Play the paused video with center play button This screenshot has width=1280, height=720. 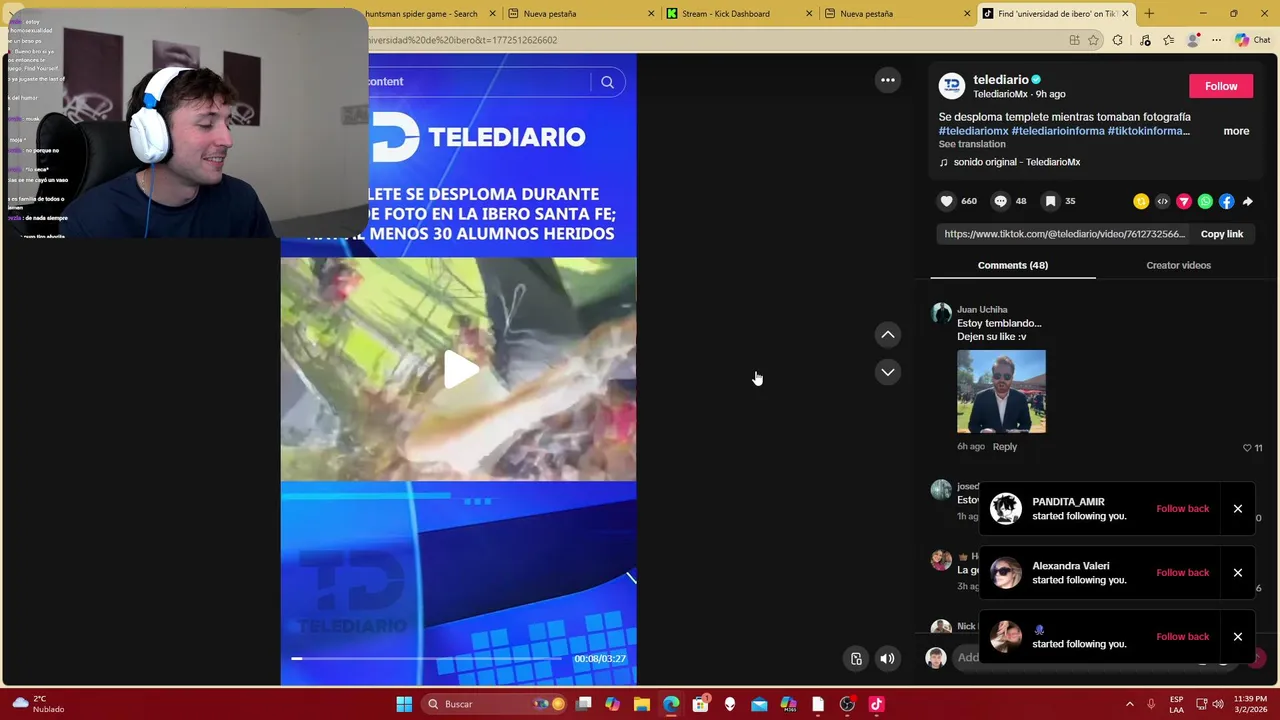tap(460, 370)
